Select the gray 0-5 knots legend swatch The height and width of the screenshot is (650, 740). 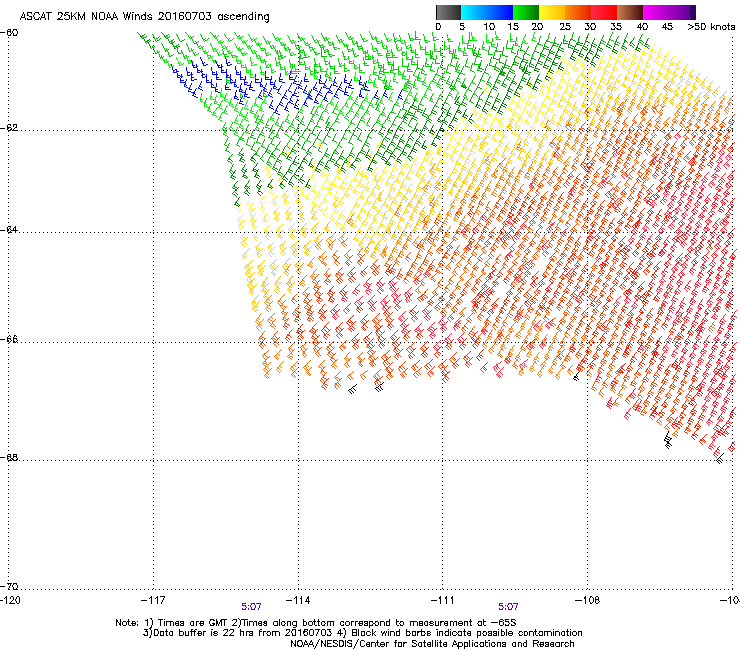coord(448,12)
